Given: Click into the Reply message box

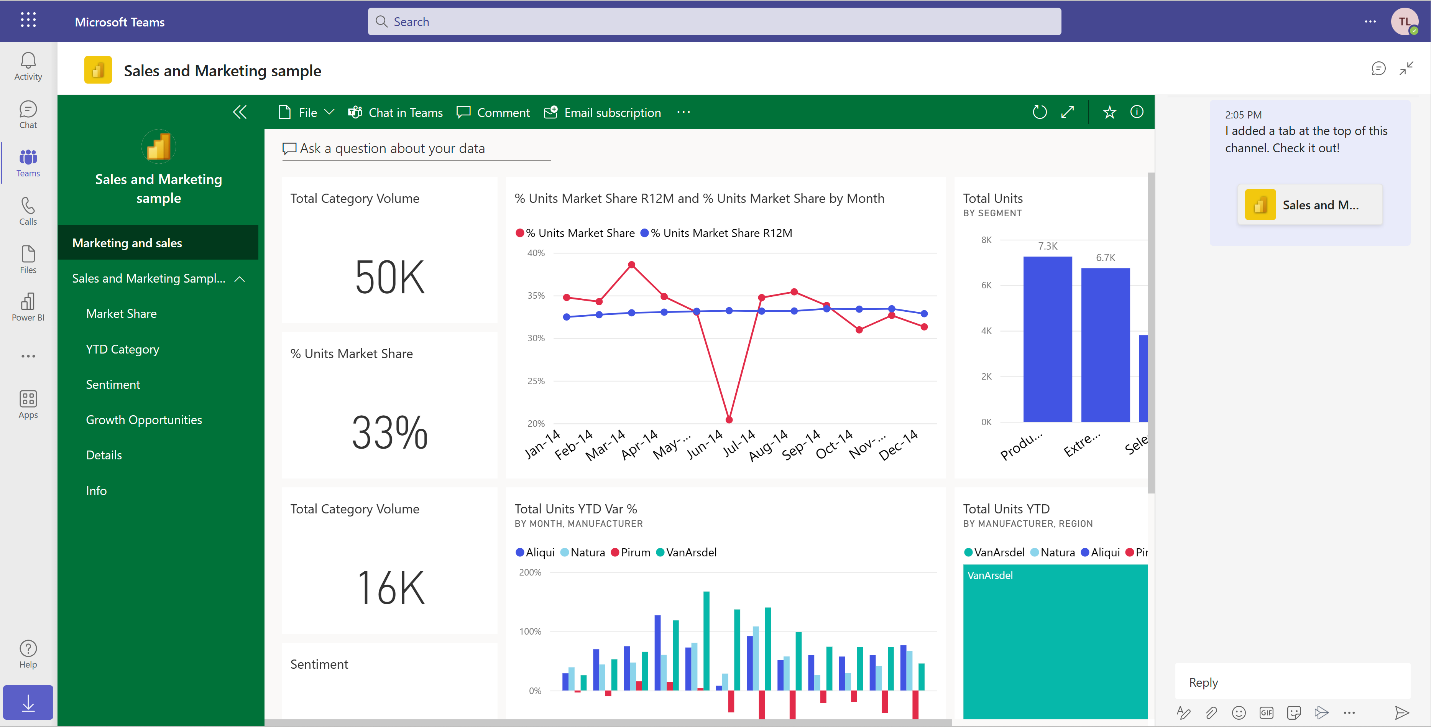Looking at the screenshot, I should 1292,682.
